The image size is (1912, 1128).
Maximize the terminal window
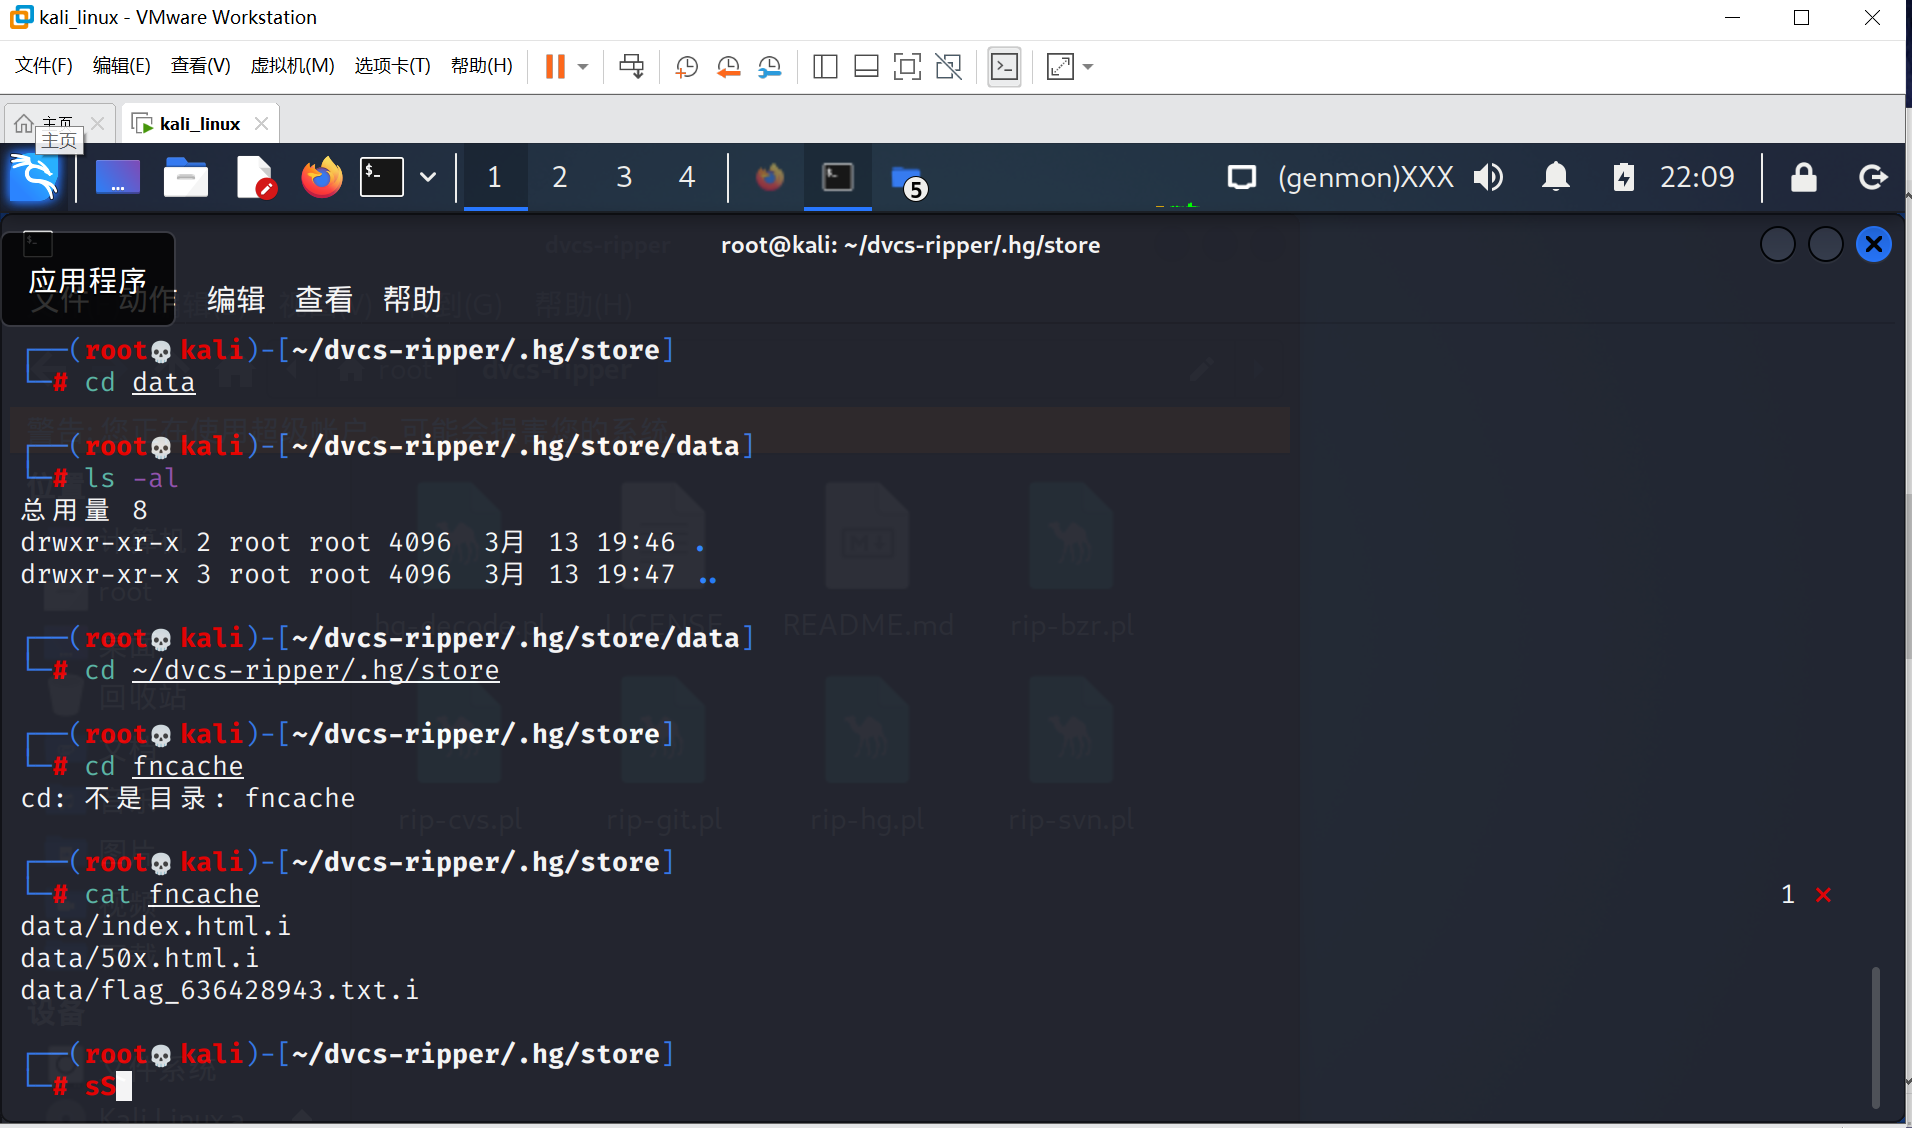pyautogui.click(x=1826, y=244)
